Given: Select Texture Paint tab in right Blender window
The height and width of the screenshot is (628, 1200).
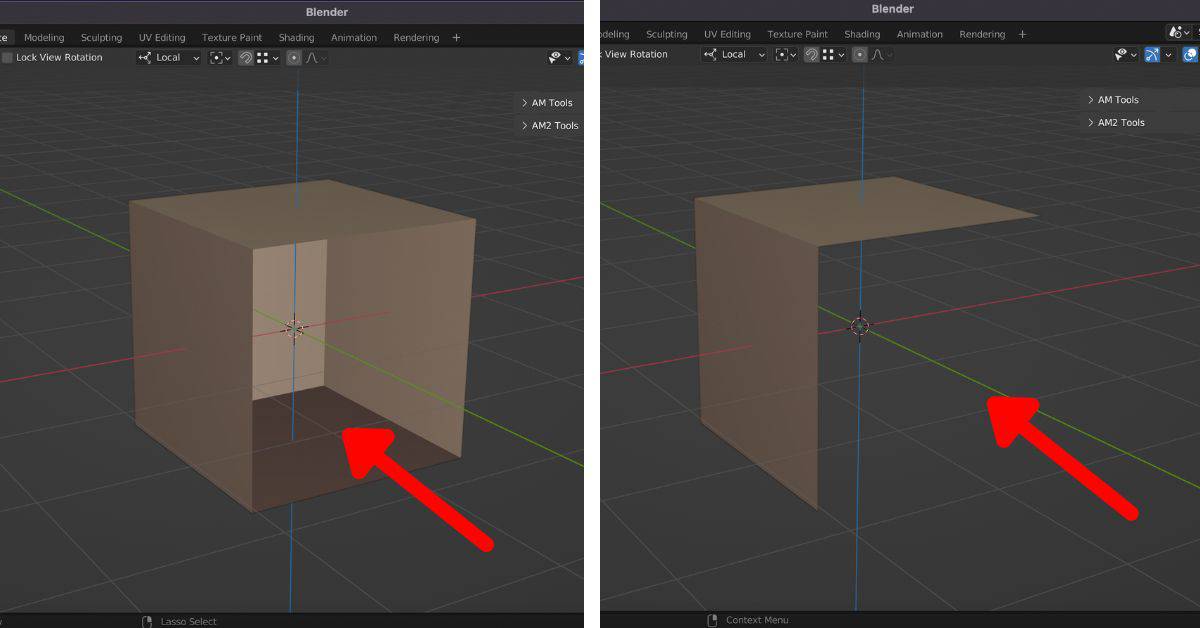Looking at the screenshot, I should 798,35.
